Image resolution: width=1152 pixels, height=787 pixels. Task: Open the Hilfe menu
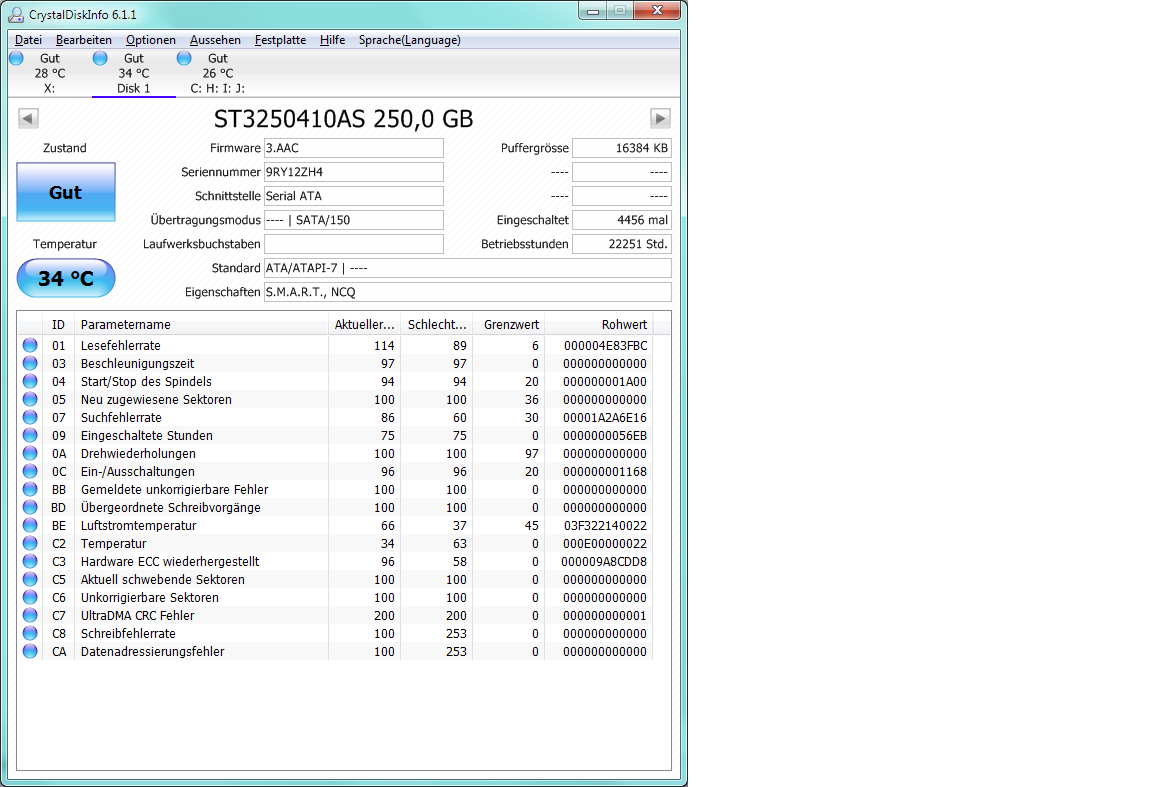coord(332,40)
